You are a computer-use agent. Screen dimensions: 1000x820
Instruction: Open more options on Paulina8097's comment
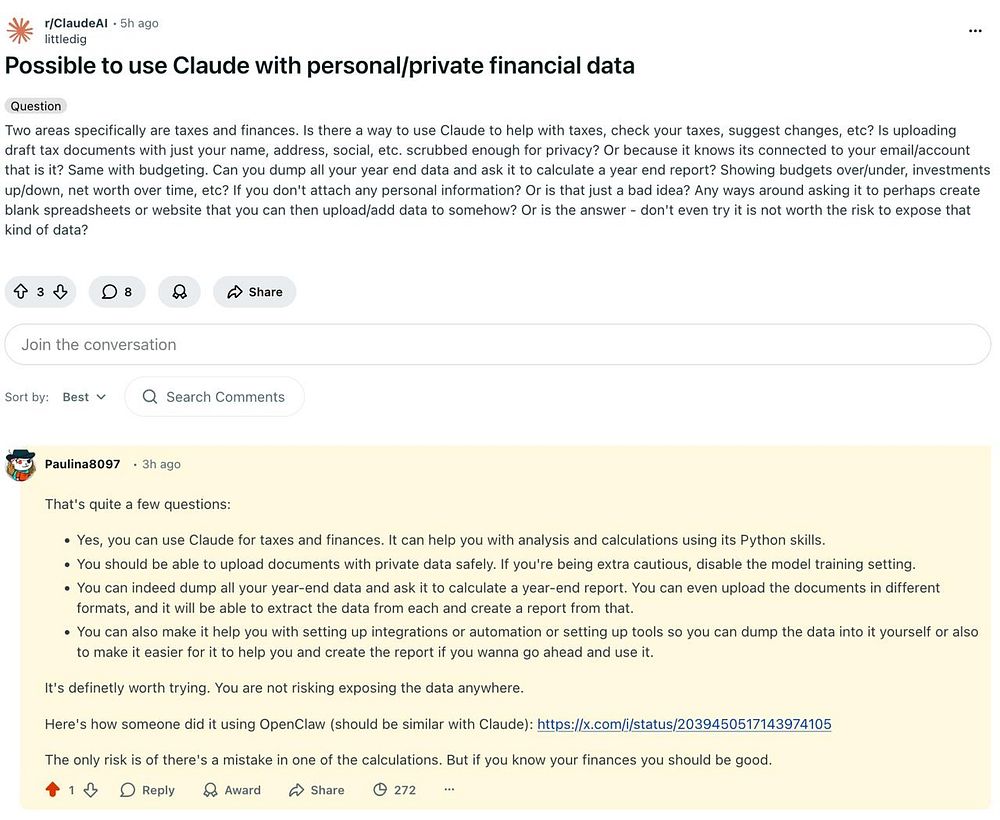point(449,790)
